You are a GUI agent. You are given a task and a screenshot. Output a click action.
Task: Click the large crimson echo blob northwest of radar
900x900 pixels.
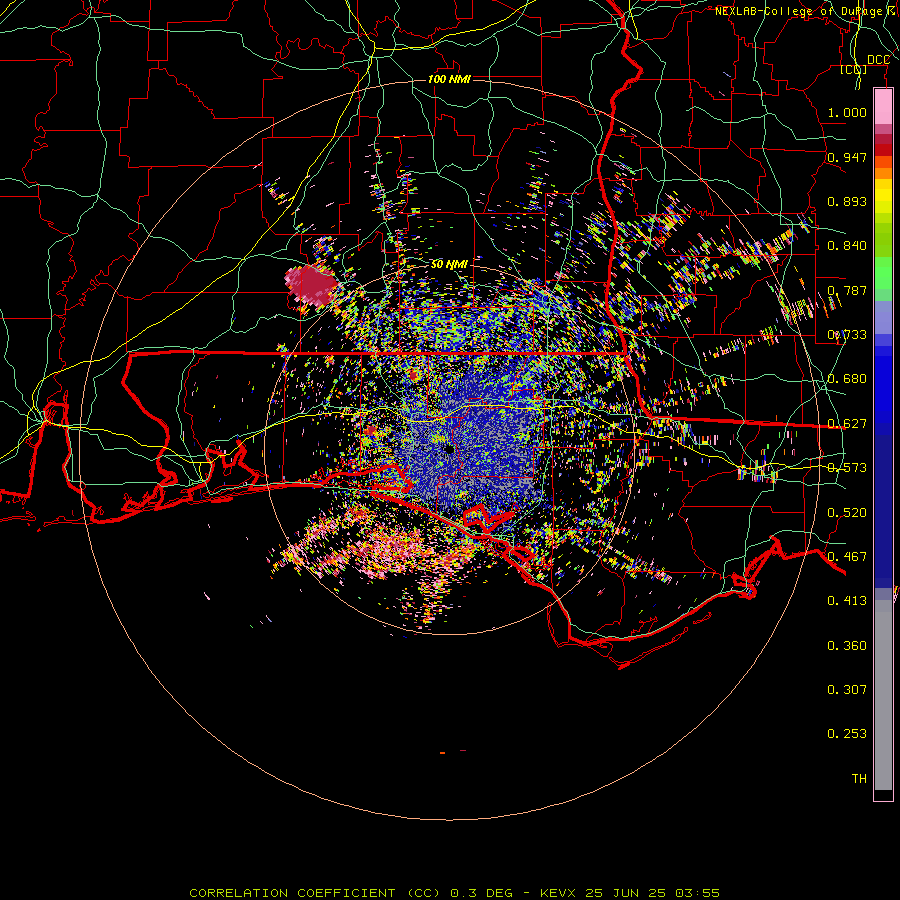click(311, 285)
